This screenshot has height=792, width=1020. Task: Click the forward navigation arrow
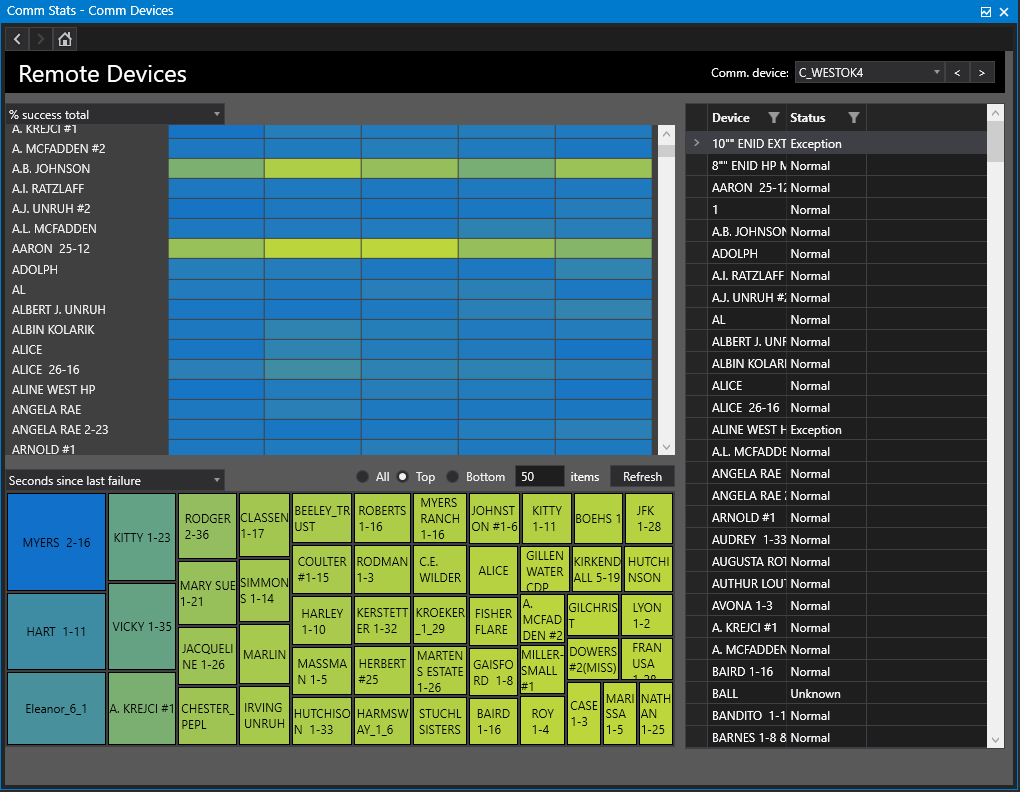[40, 38]
